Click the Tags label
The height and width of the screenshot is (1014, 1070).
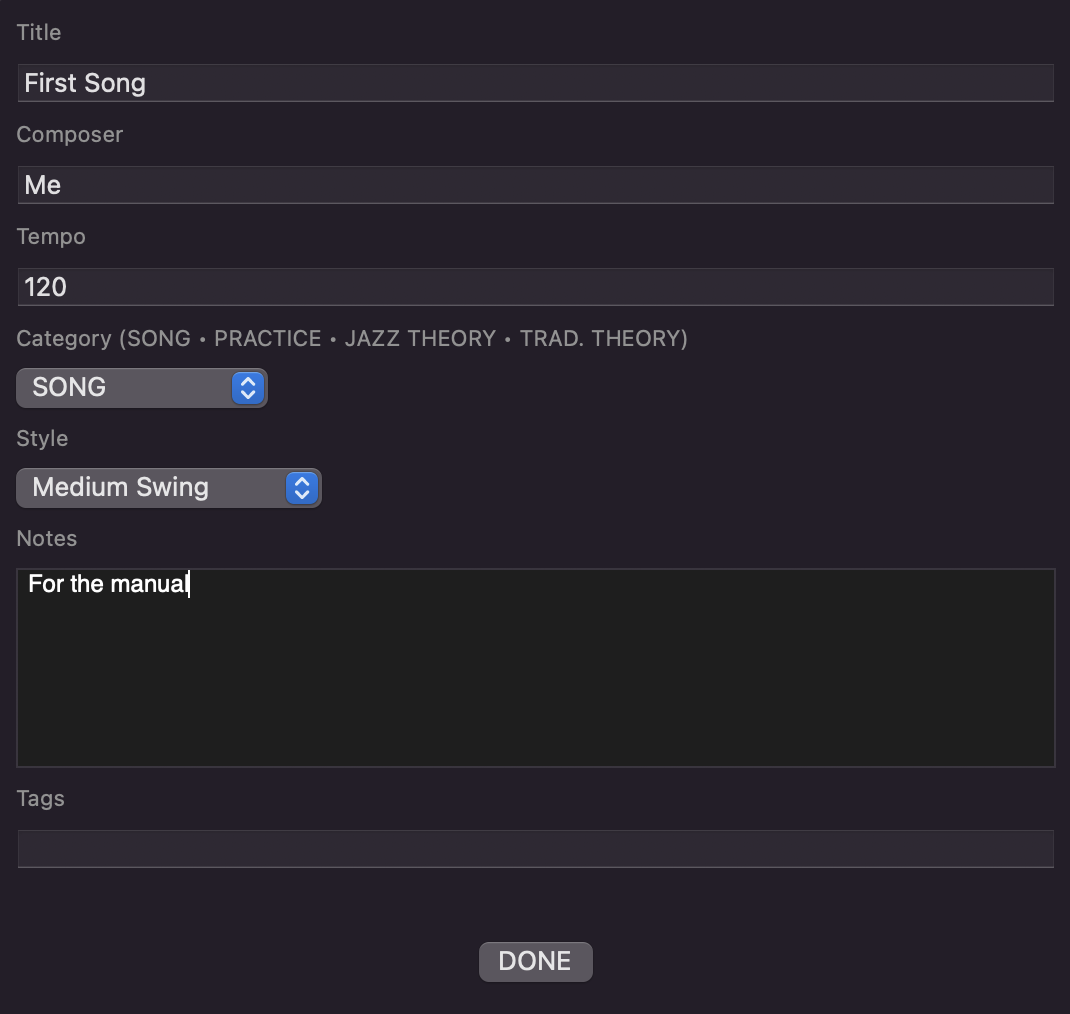(x=41, y=798)
